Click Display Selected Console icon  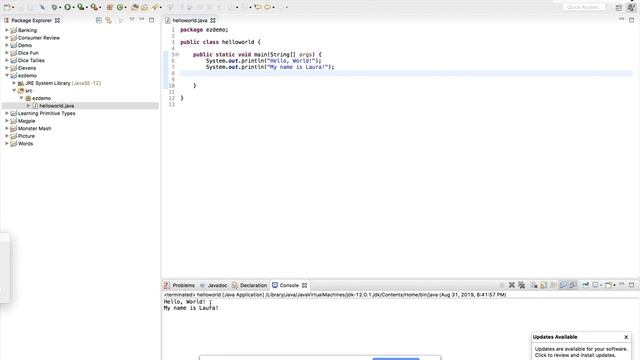tap(596, 285)
